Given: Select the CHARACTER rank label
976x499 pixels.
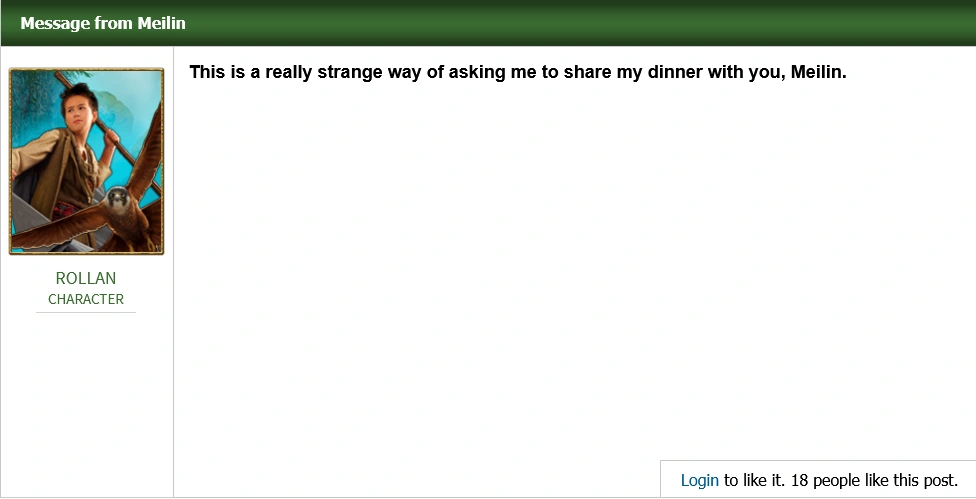Looking at the screenshot, I should [86, 299].
